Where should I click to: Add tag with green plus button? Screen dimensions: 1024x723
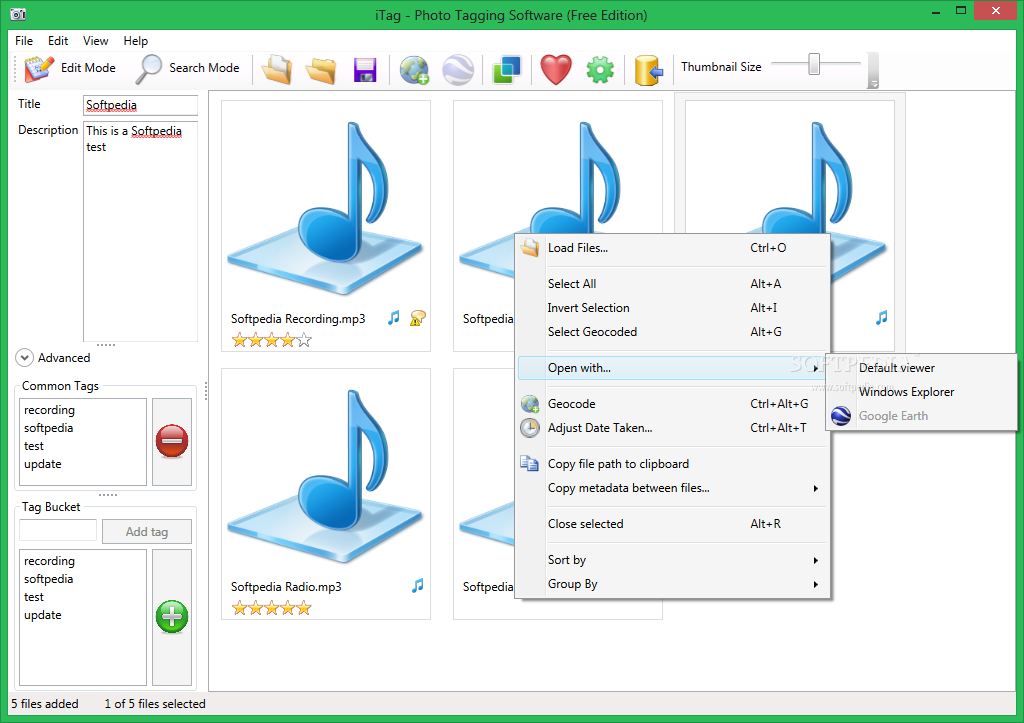pos(172,617)
